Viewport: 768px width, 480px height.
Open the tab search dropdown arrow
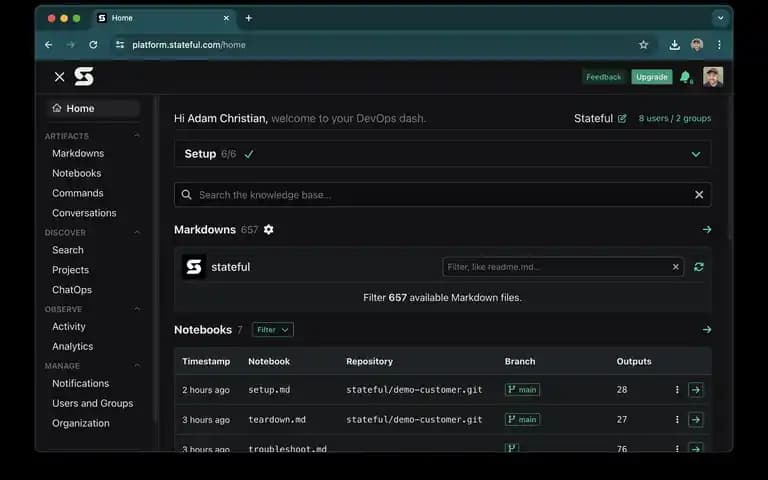click(720, 18)
